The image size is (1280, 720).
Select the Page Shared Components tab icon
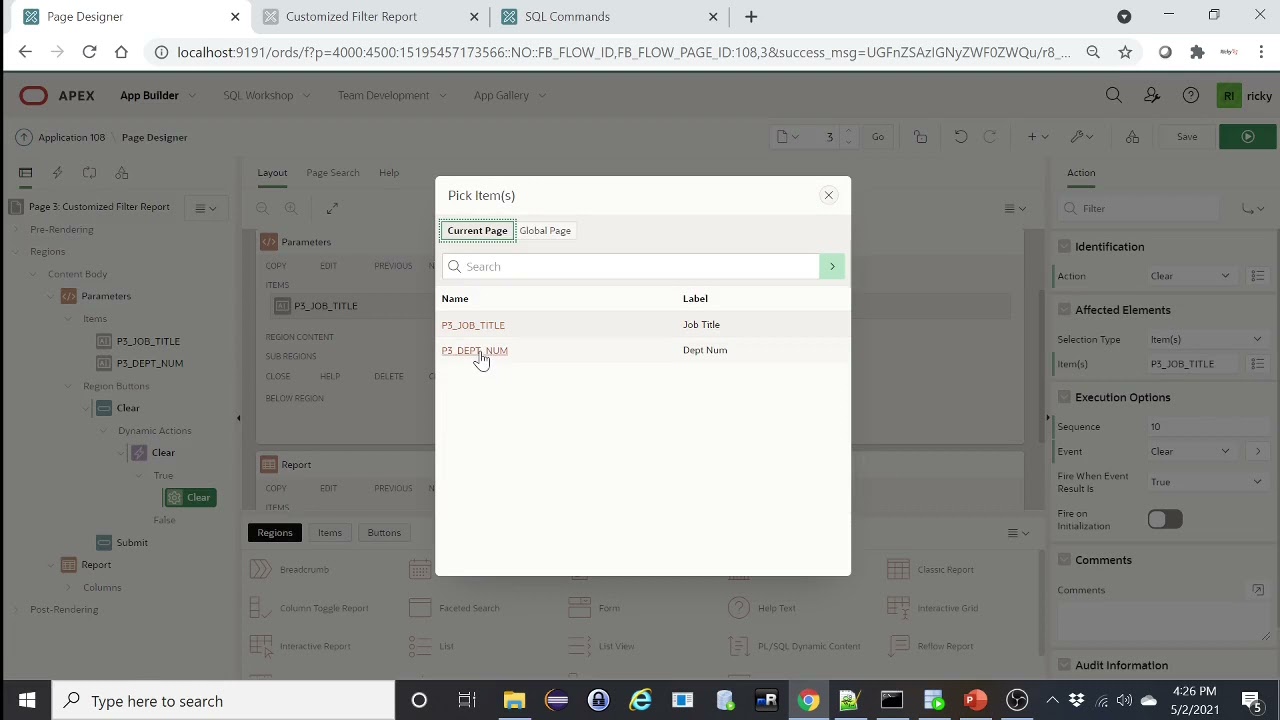121,173
